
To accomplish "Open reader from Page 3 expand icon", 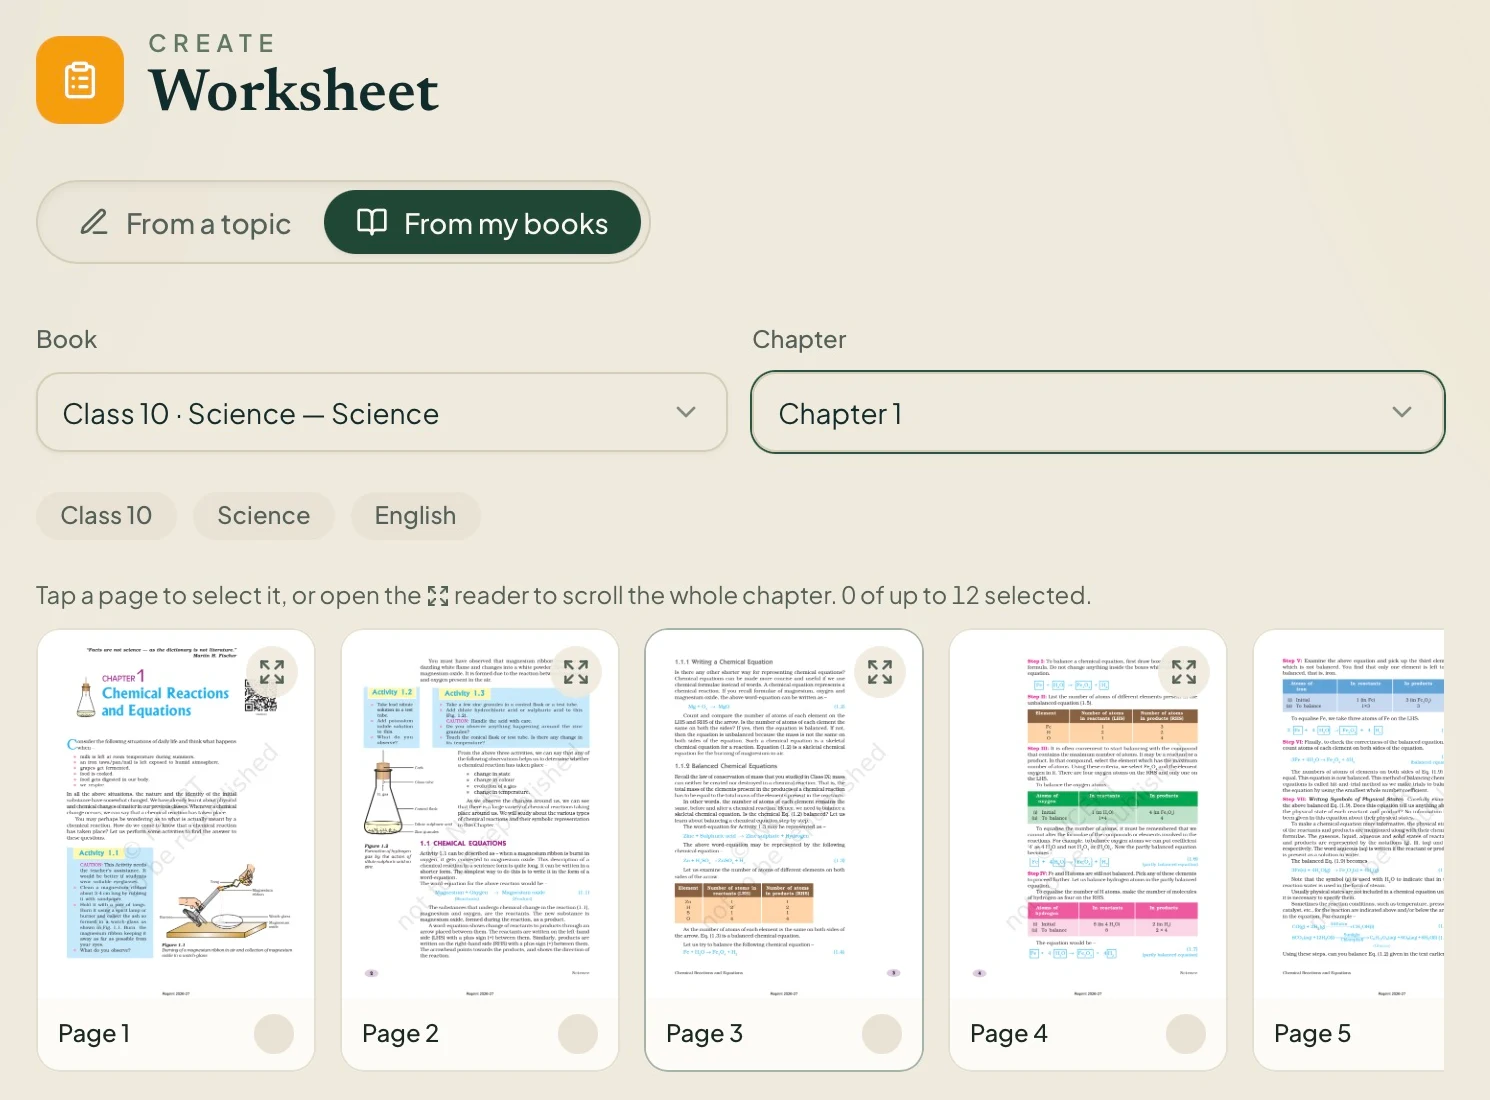I will [880, 672].
